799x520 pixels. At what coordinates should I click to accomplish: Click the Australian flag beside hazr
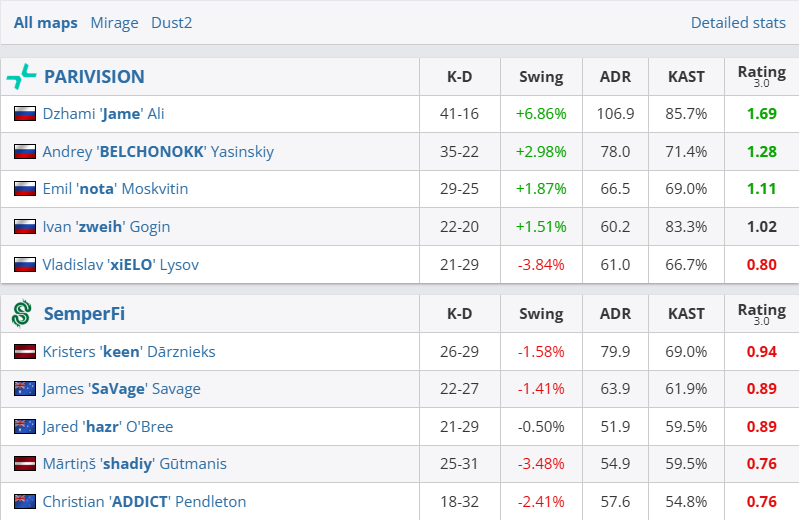[25, 427]
